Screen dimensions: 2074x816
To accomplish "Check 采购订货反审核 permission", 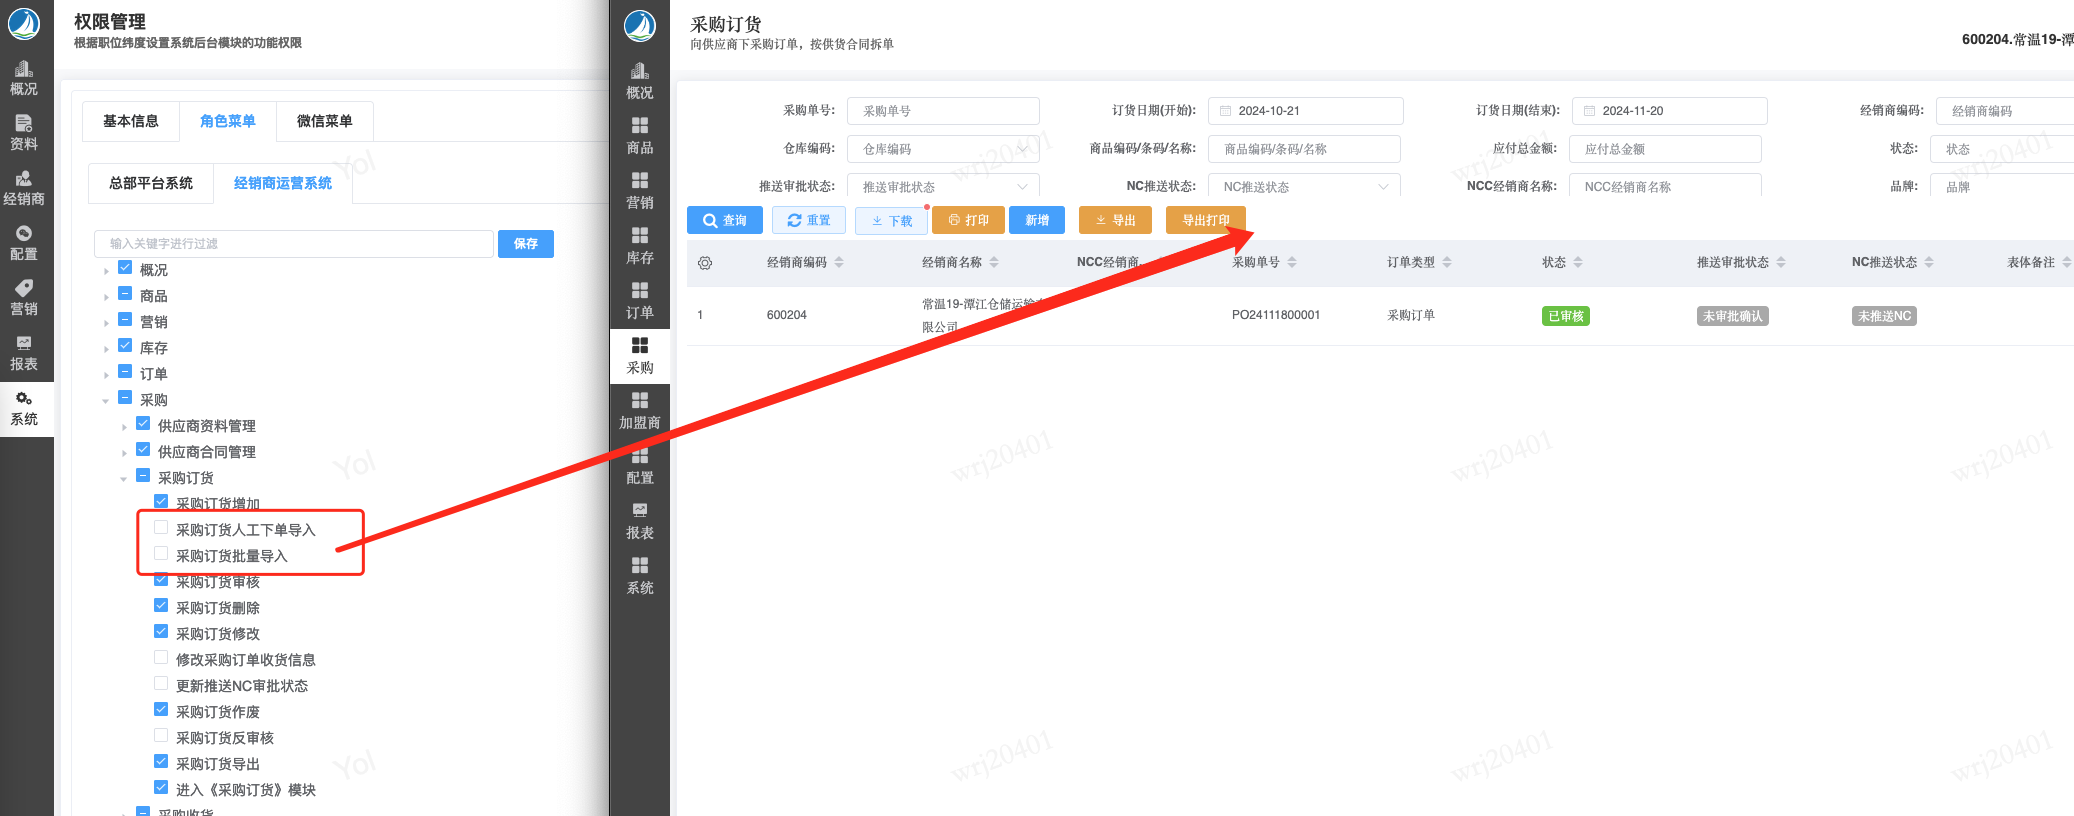I will coord(161,736).
